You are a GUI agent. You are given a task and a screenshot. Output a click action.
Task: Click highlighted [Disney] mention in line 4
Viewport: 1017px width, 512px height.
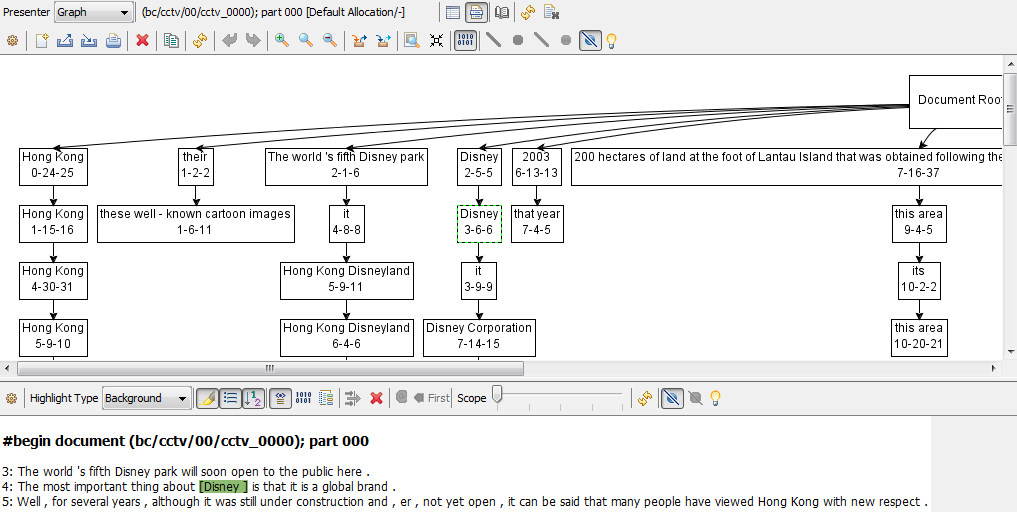(223, 487)
